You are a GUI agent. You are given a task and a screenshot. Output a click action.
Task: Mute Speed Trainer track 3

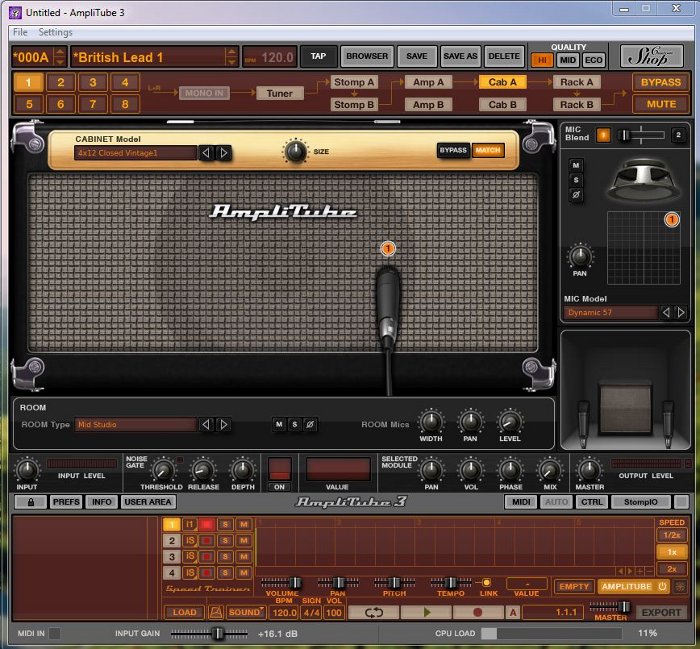[244, 557]
